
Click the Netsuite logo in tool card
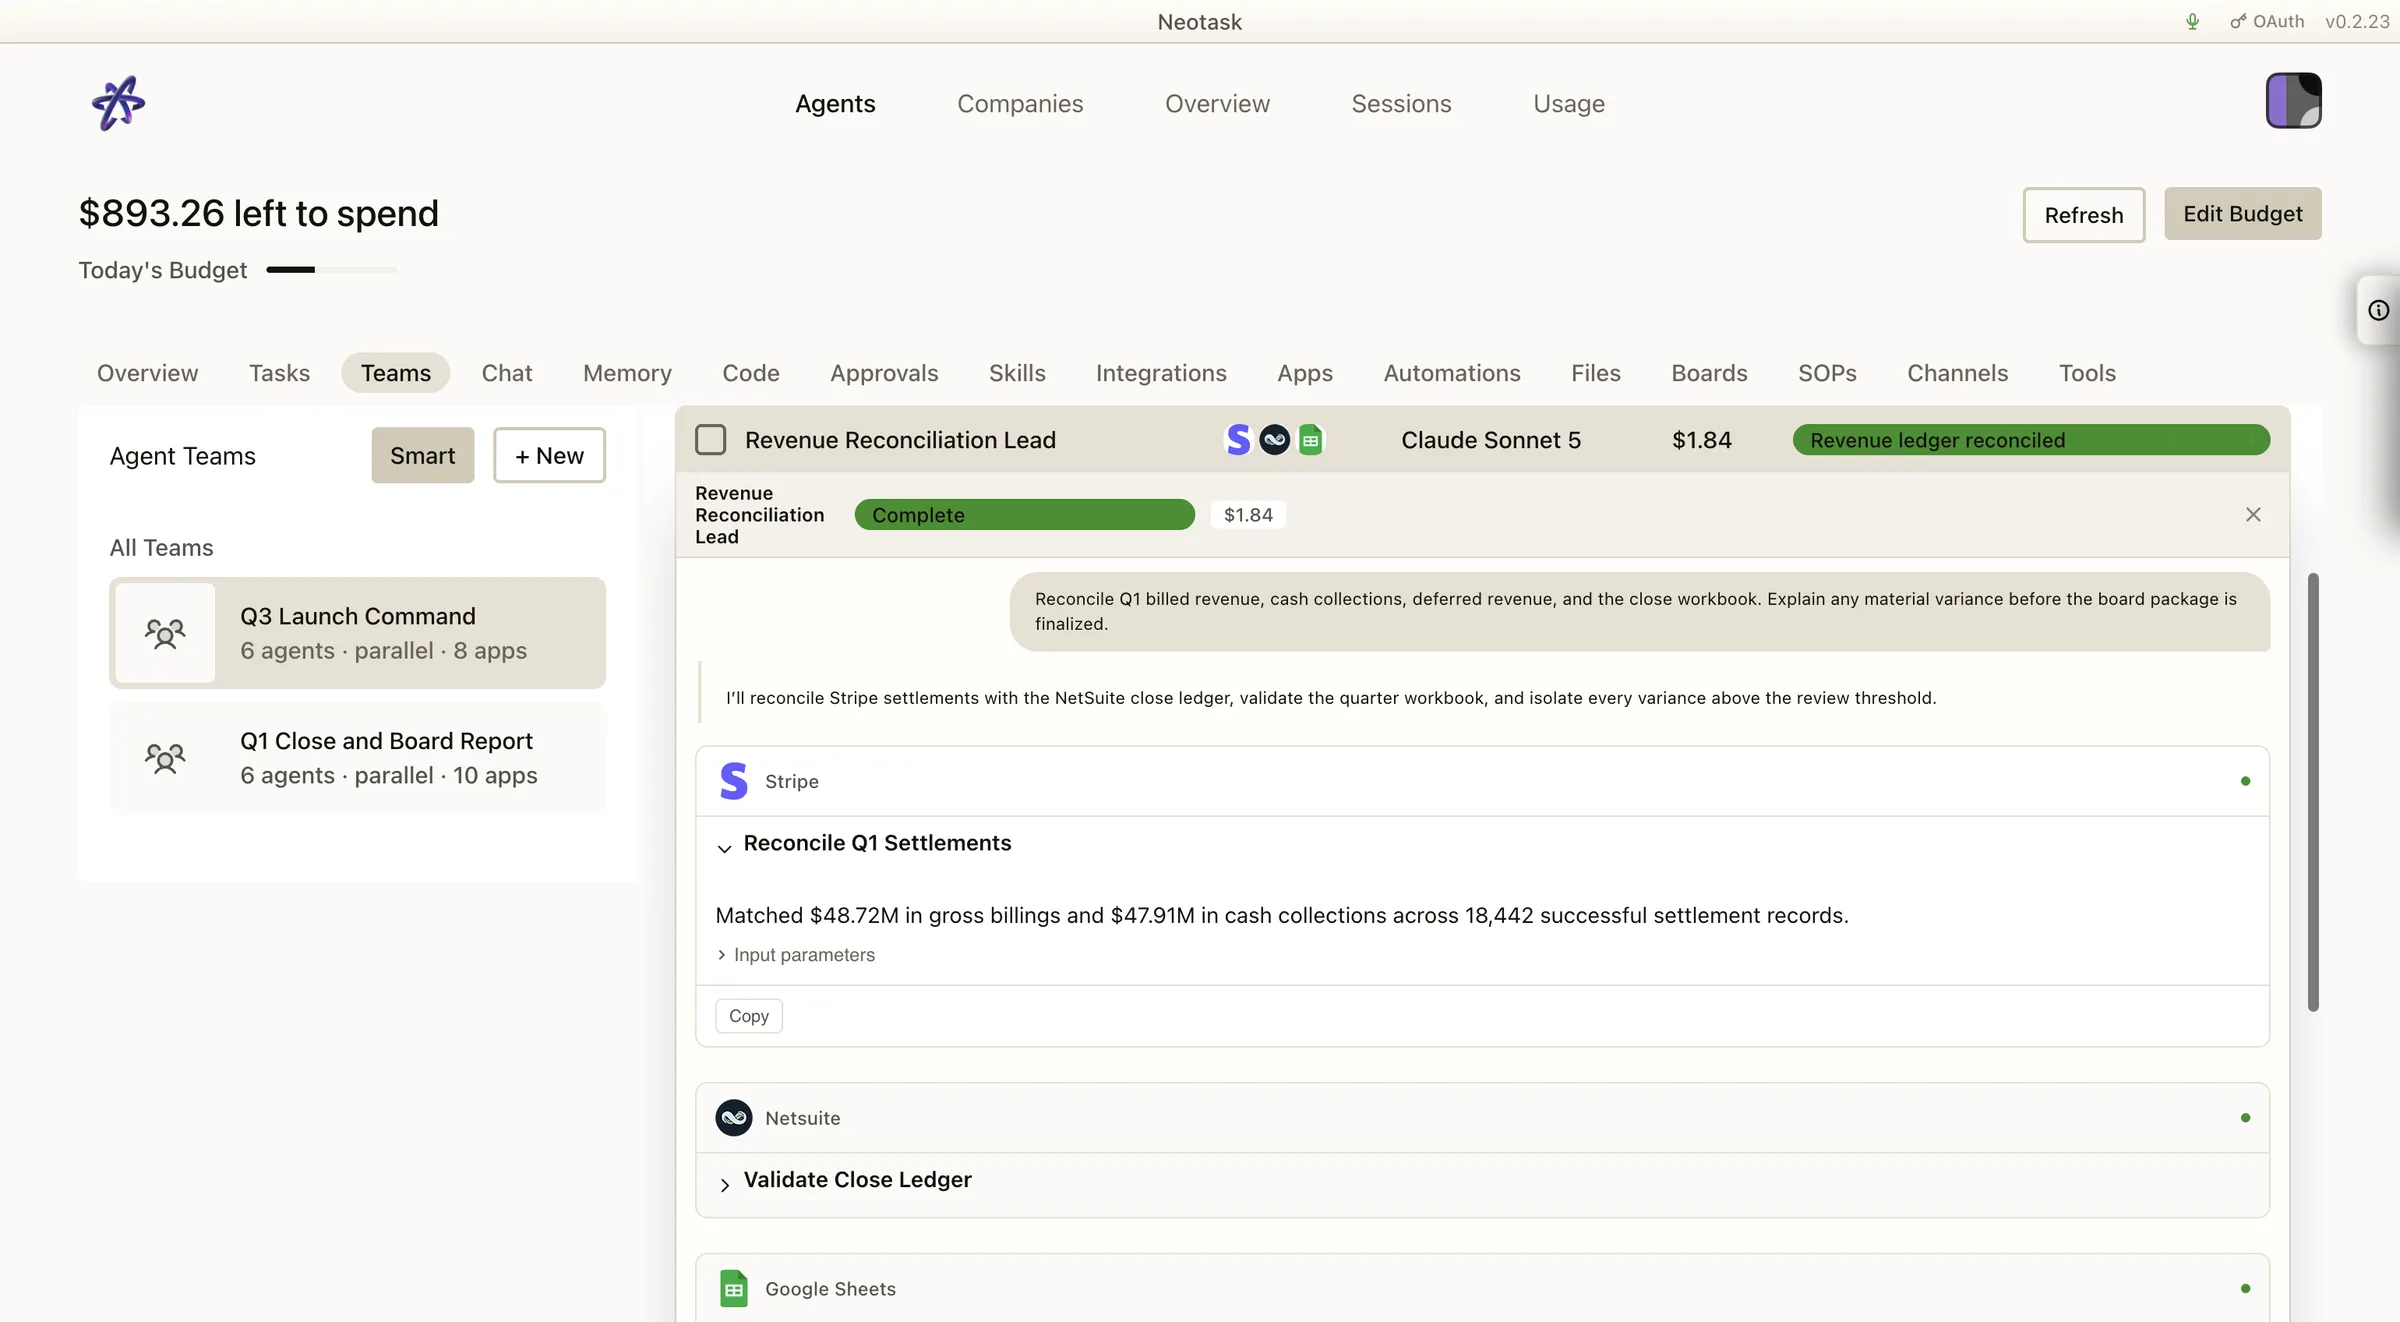pyautogui.click(x=734, y=1118)
